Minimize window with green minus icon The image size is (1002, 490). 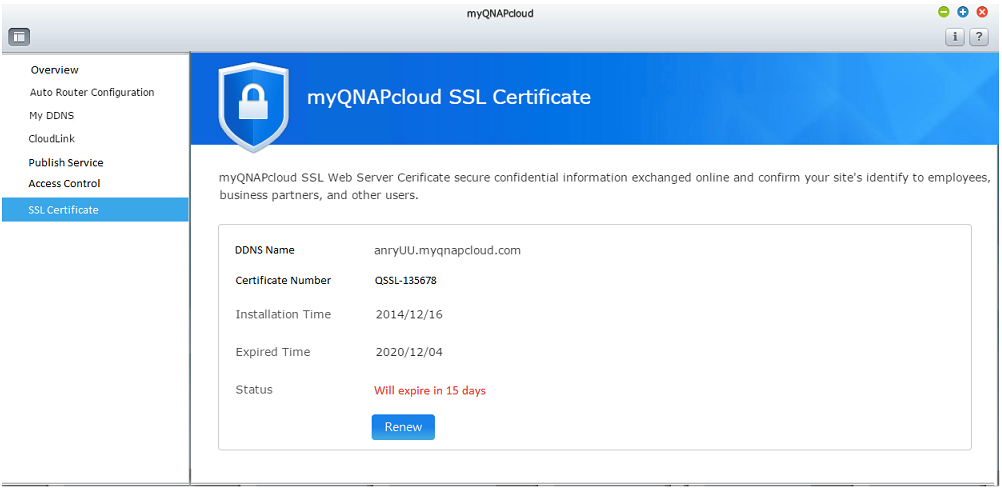coord(943,12)
